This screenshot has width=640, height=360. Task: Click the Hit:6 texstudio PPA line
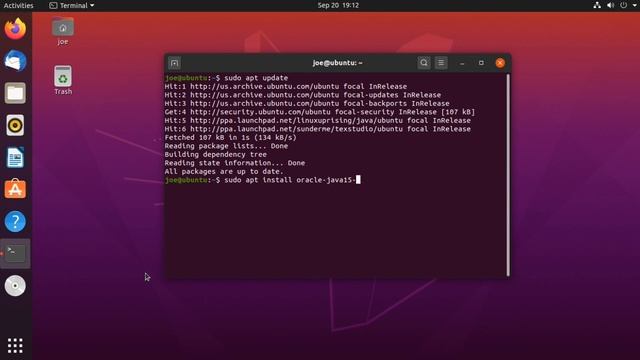(318, 129)
